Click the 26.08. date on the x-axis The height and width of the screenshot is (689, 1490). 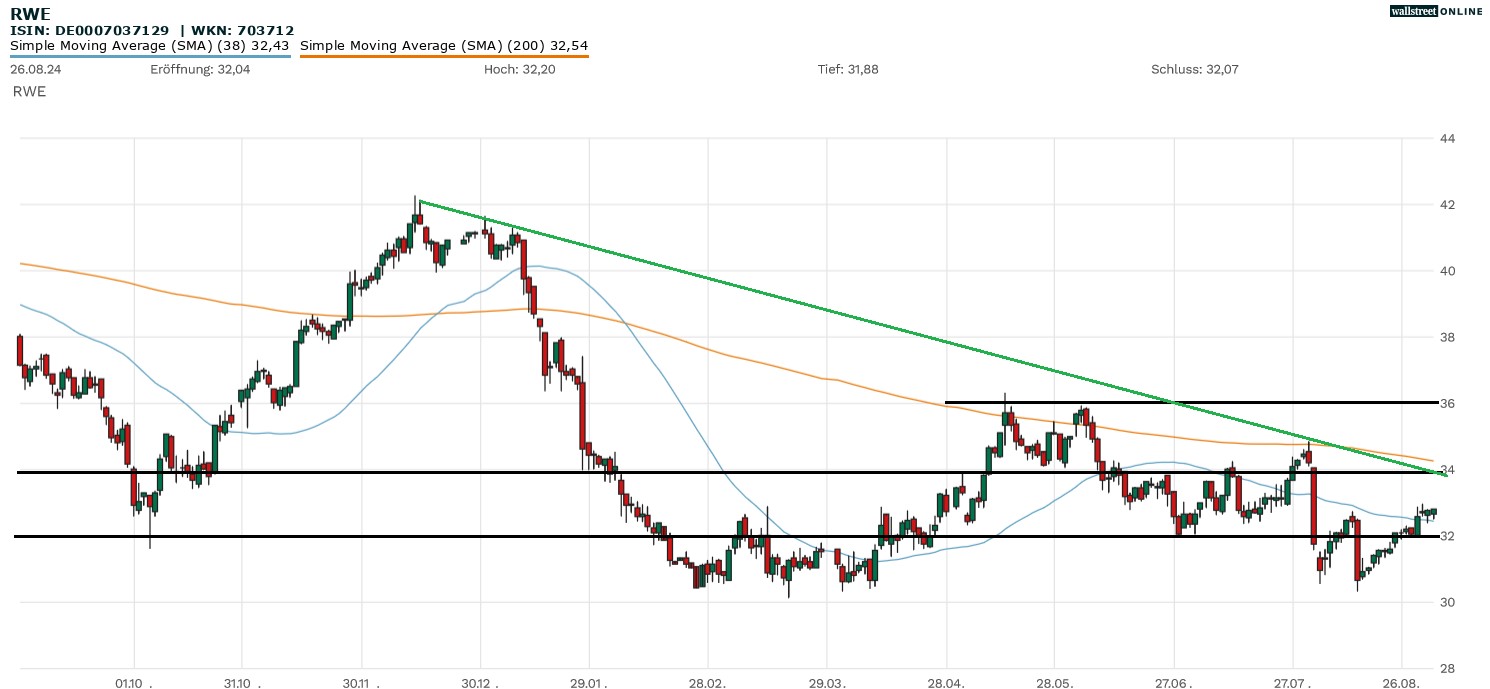[1402, 682]
